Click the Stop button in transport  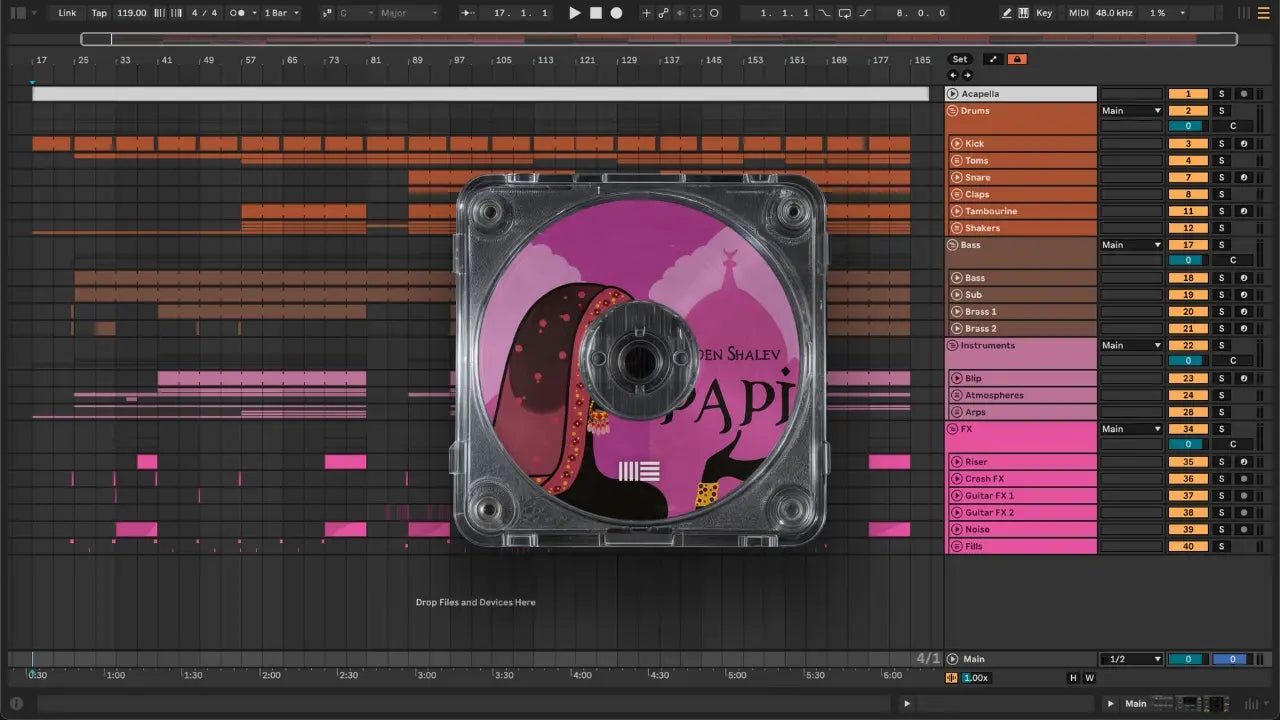(x=595, y=13)
